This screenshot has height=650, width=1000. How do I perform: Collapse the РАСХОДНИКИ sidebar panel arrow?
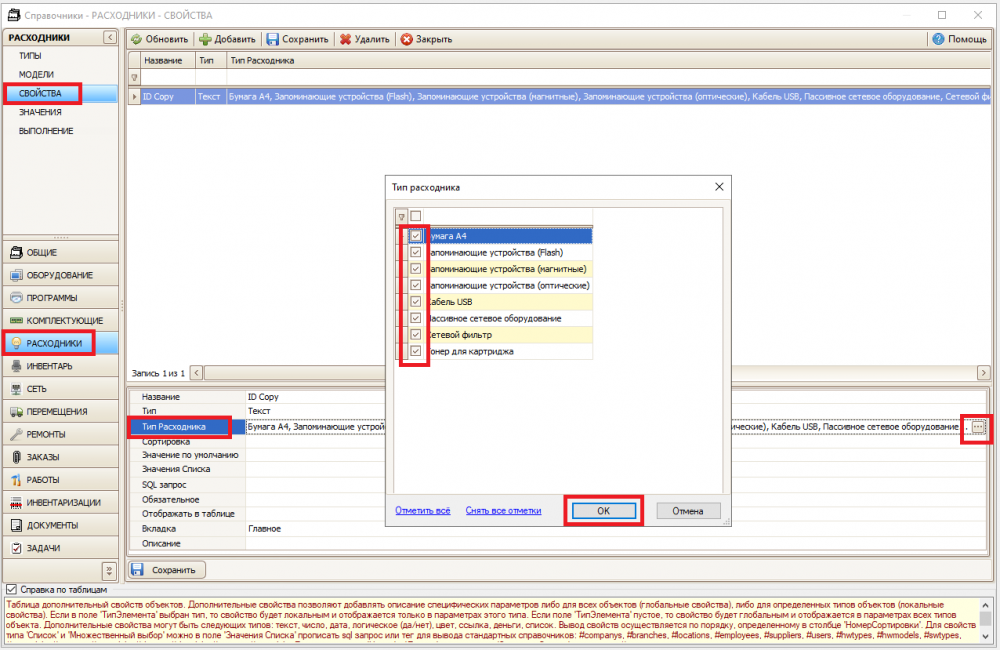pos(110,38)
